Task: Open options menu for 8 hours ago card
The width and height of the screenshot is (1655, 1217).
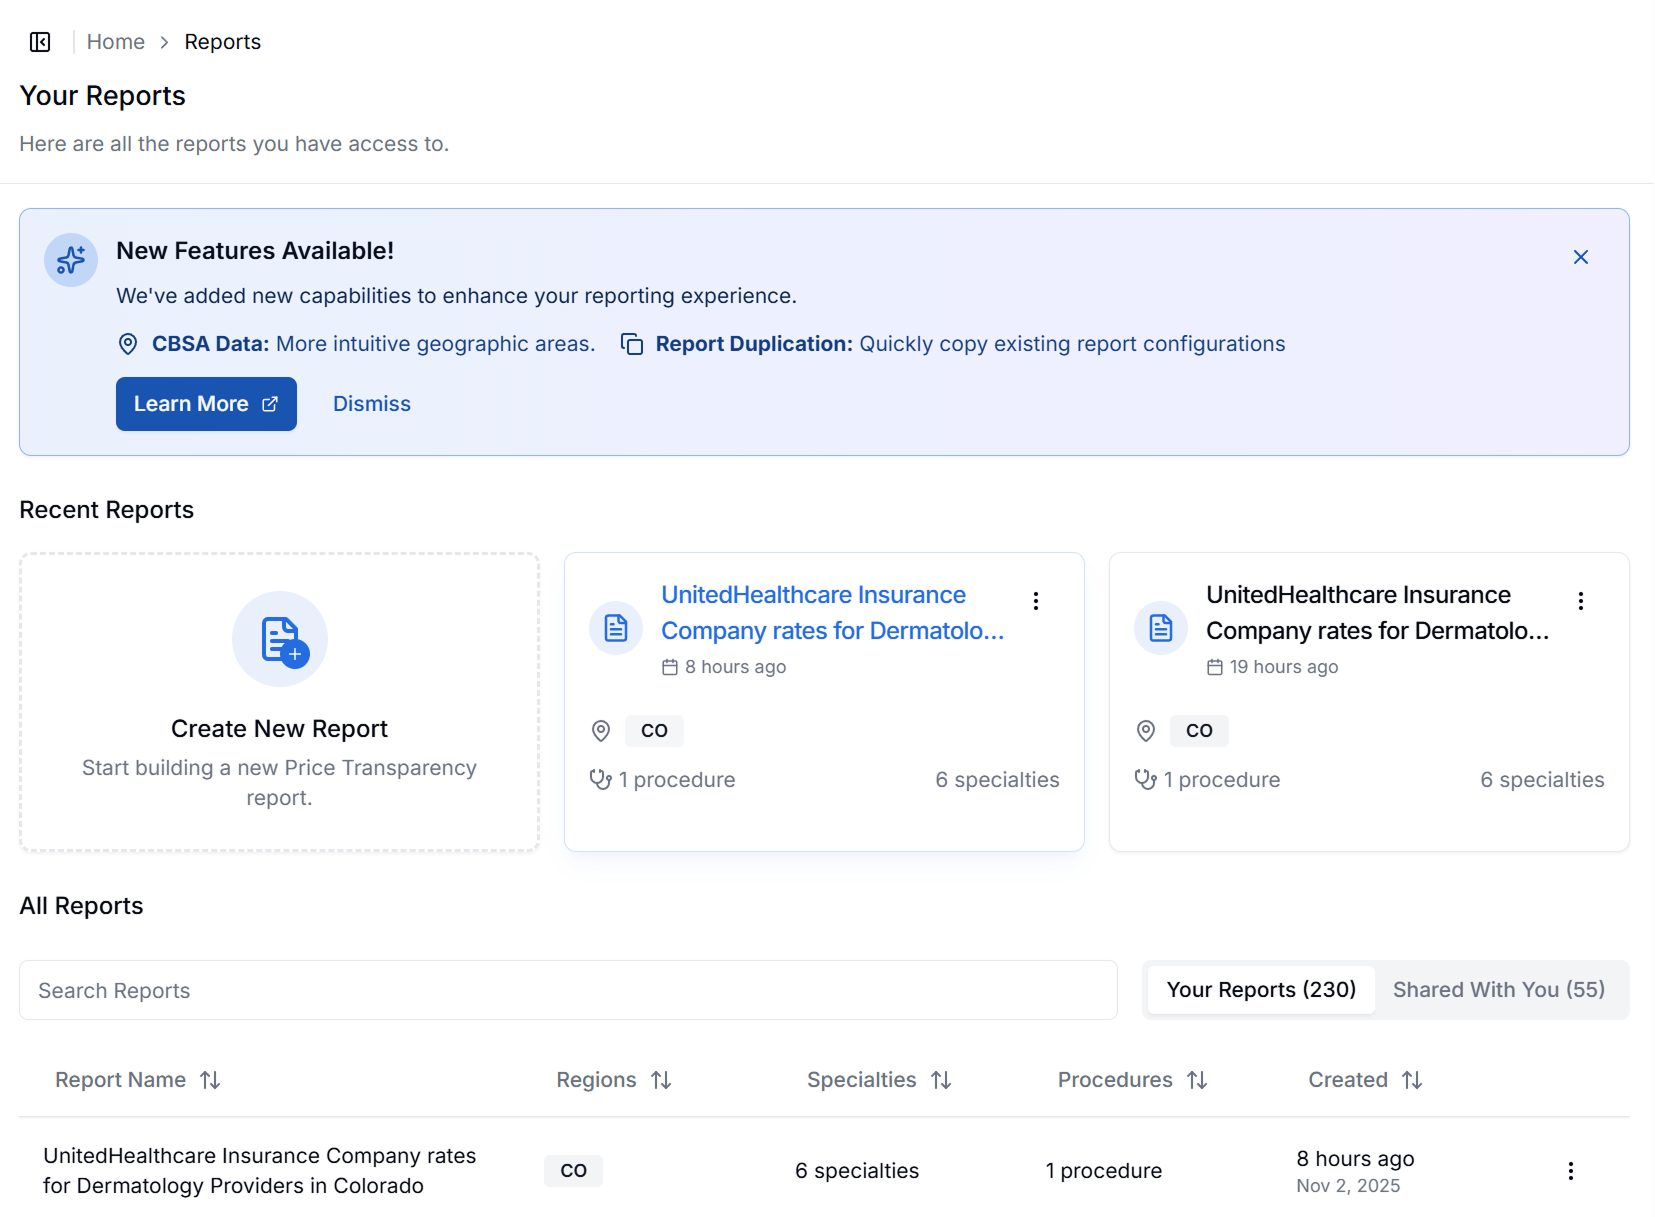Action: pyautogui.click(x=1036, y=601)
